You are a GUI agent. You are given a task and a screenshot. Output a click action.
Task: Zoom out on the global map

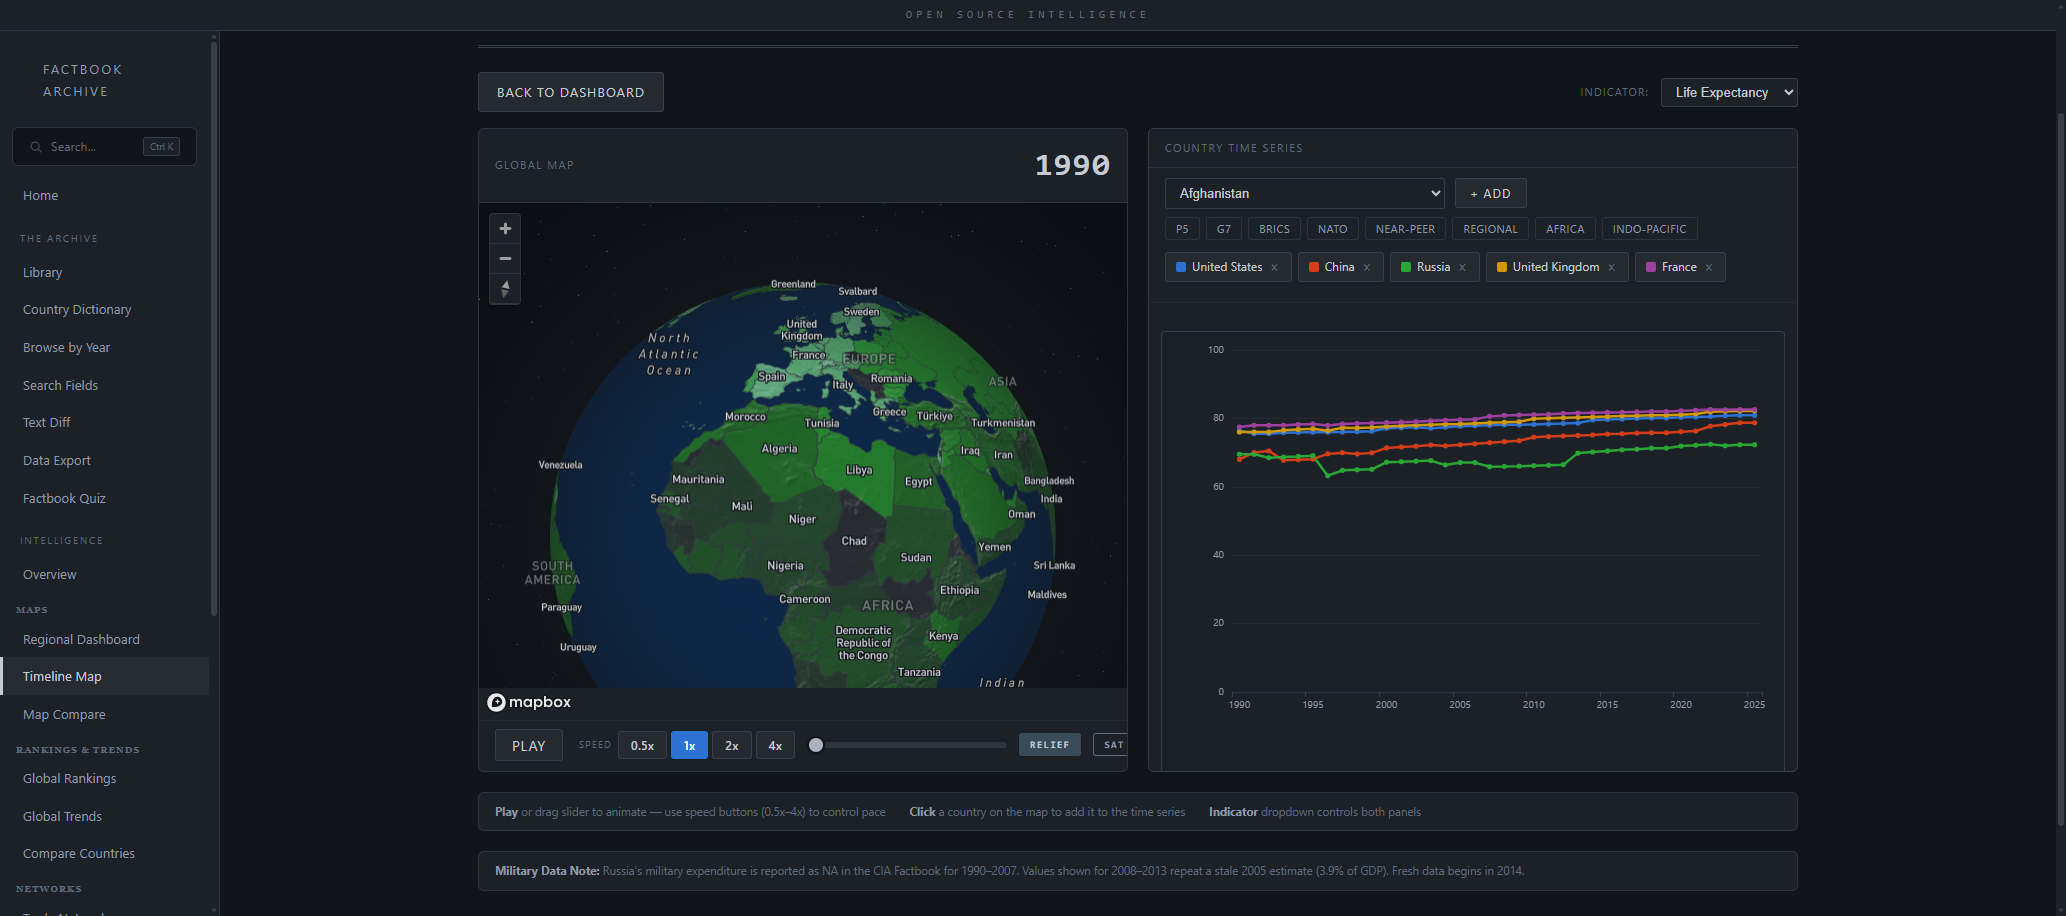[505, 259]
